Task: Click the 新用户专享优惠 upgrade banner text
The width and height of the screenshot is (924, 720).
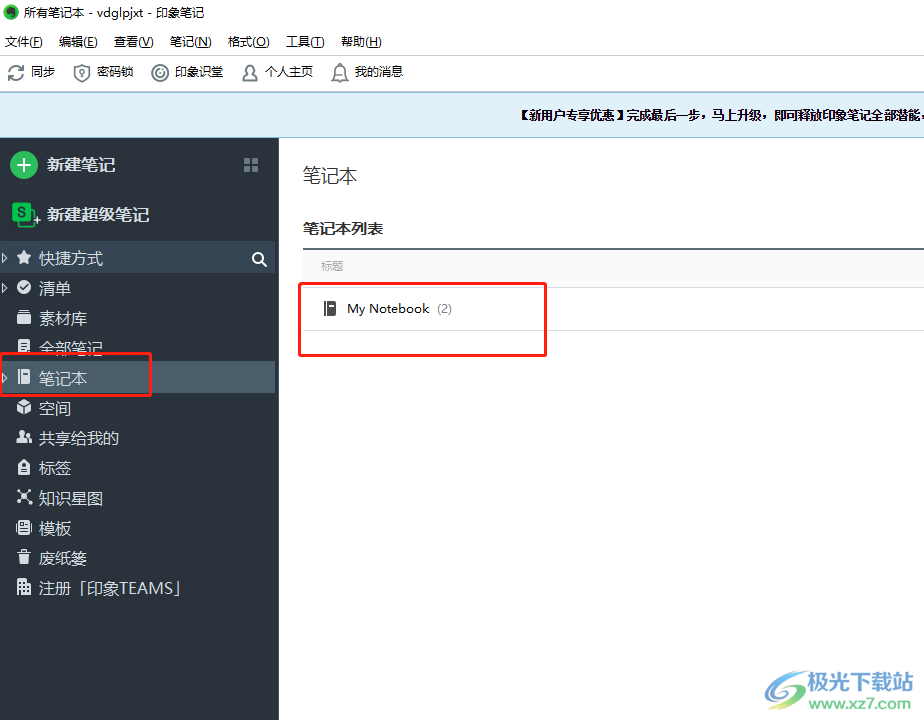Action: pyautogui.click(x=720, y=115)
